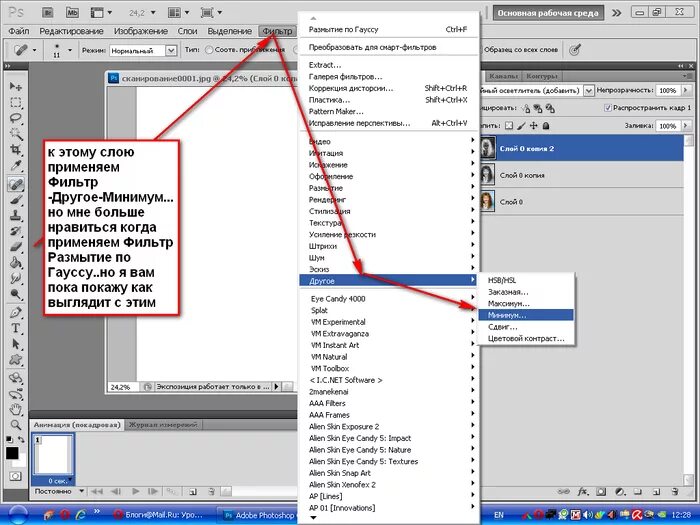Image resolution: width=700 pixels, height=525 pixels.
Task: Click the Заливка 100% field
Action: [668, 126]
